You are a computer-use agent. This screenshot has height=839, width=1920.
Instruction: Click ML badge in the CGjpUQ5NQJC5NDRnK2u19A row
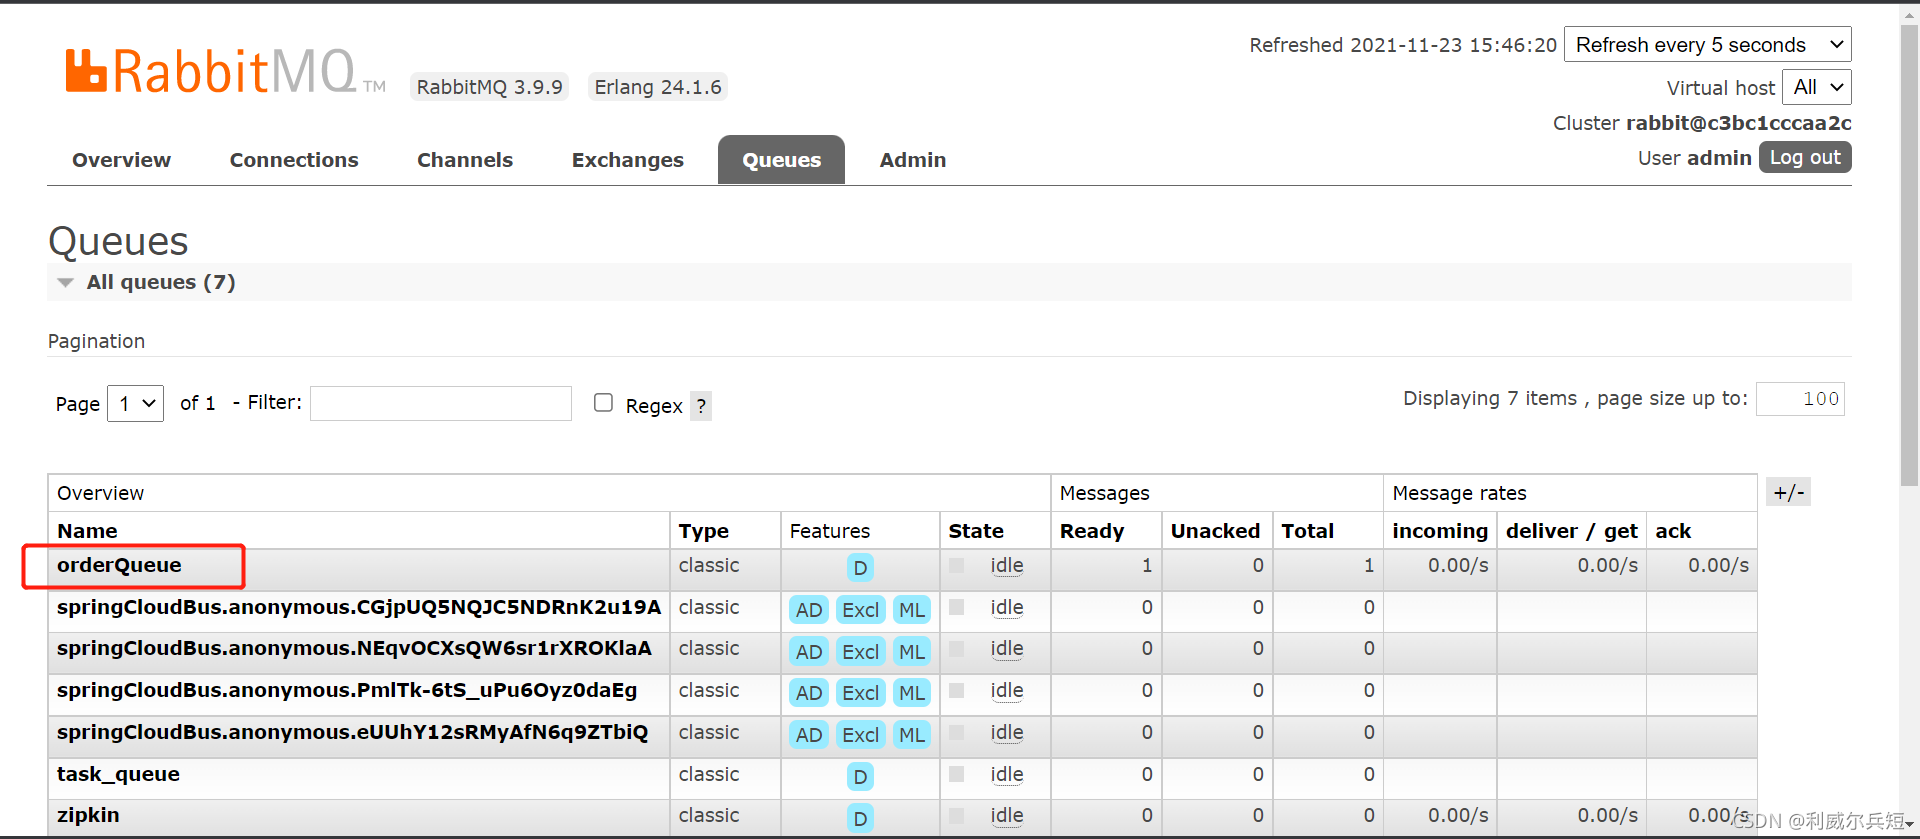pos(912,610)
